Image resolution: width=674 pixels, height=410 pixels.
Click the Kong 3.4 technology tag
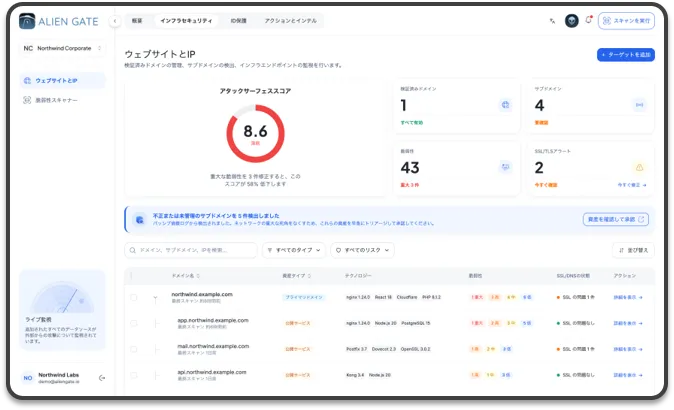click(x=355, y=375)
